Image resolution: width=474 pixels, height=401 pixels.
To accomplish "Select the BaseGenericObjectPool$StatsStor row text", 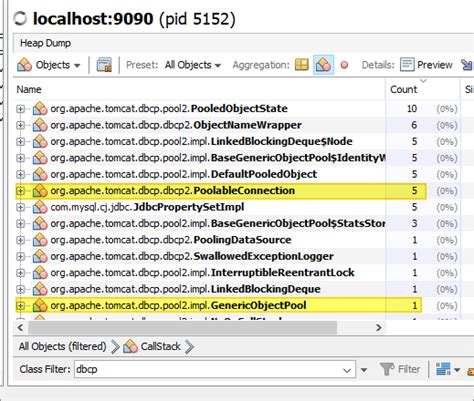I will [x=218, y=224].
